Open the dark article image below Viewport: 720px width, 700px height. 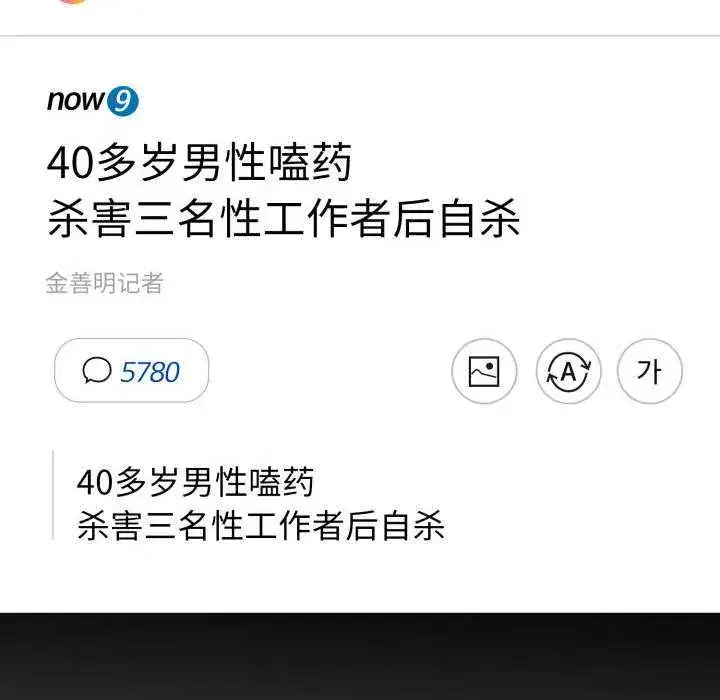click(360, 656)
